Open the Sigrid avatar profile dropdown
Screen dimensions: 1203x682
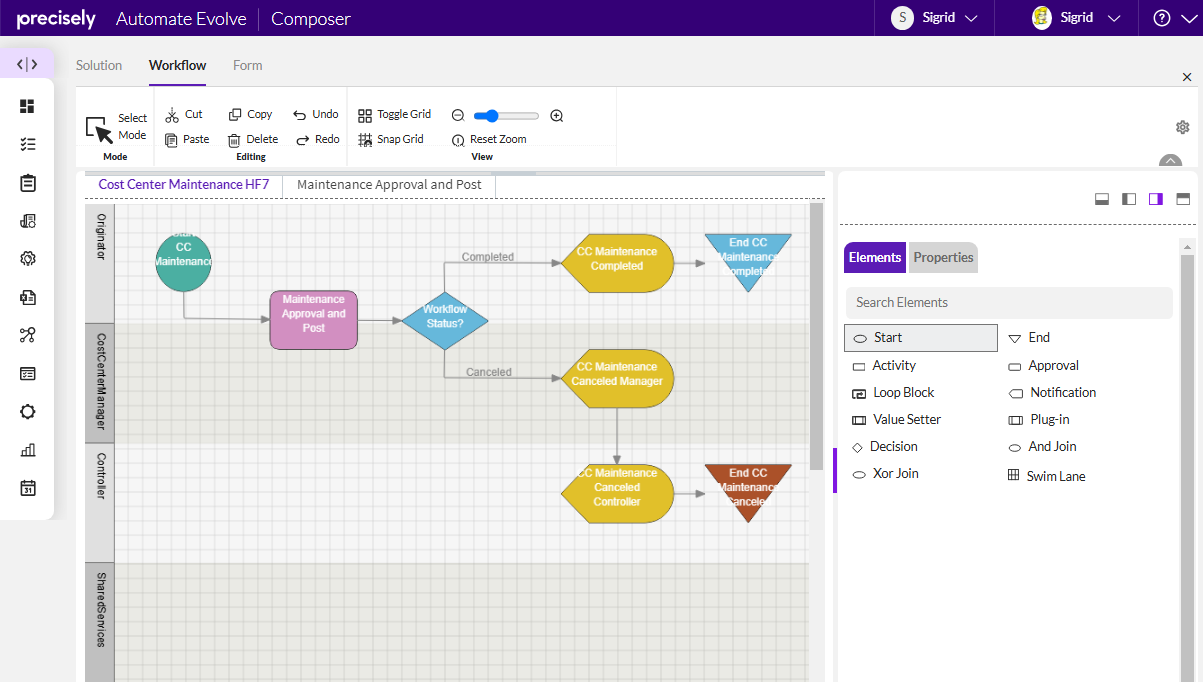coord(1075,18)
